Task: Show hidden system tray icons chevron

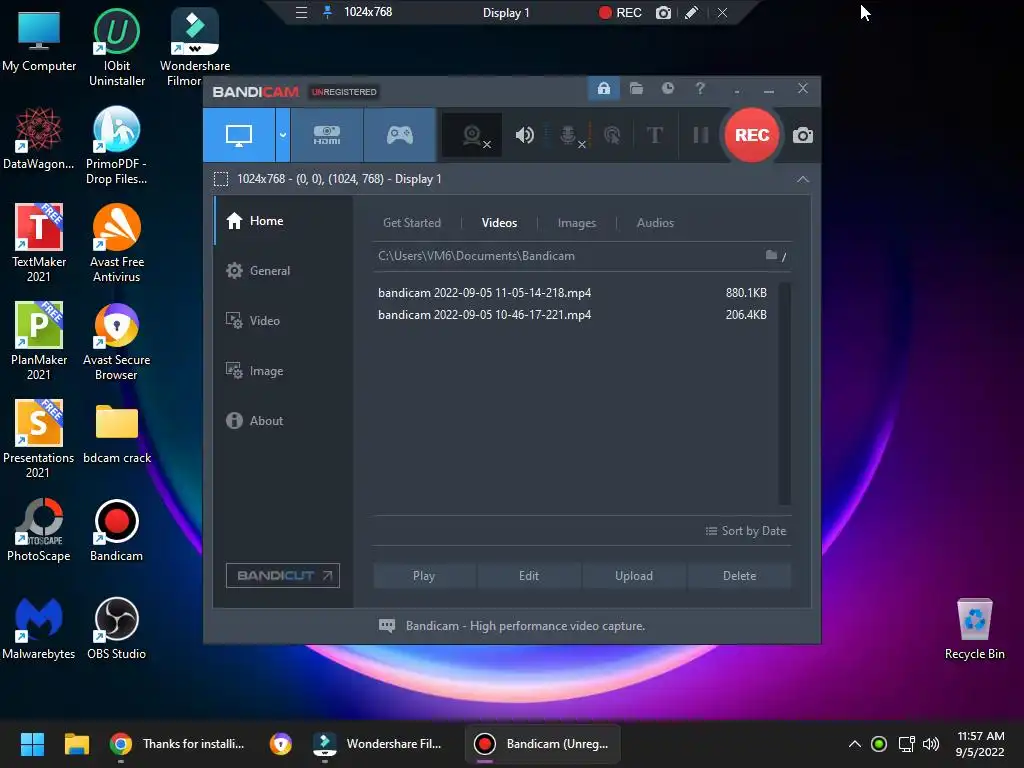Action: (x=854, y=744)
